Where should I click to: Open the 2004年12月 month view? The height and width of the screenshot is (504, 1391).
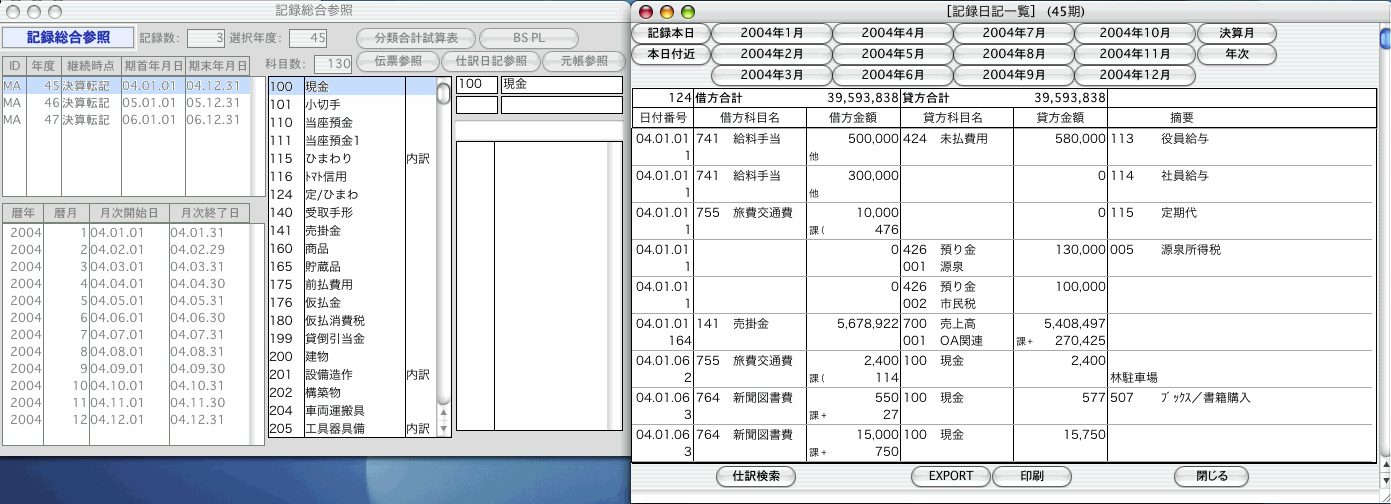click(1134, 75)
